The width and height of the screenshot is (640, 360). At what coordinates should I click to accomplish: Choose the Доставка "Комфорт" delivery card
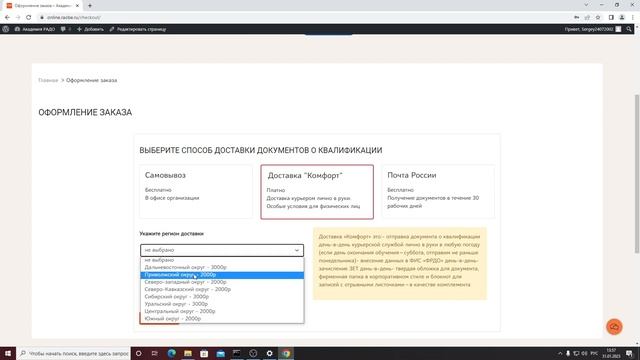[x=317, y=192]
